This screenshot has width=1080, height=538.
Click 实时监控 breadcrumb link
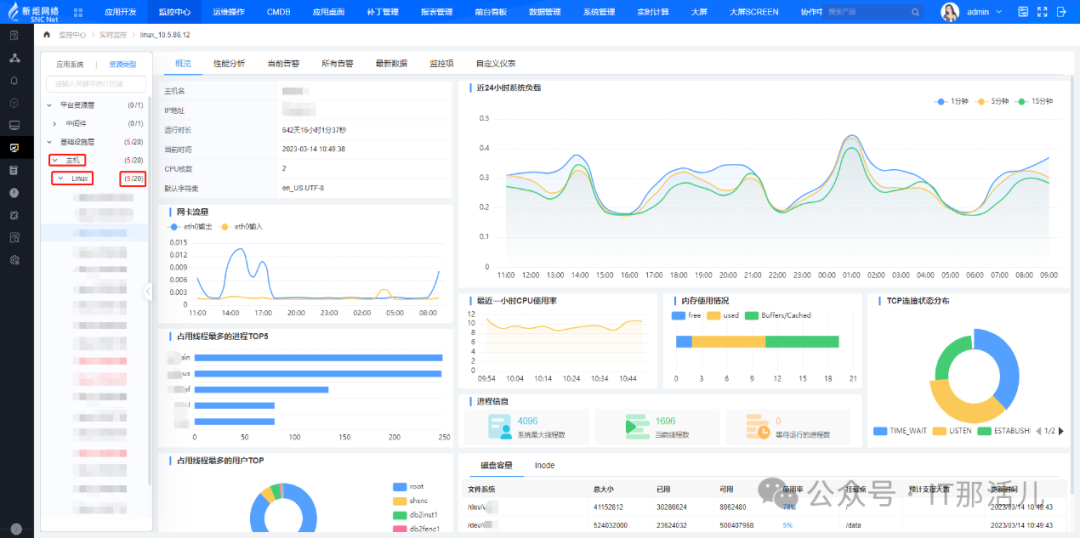tap(111, 34)
